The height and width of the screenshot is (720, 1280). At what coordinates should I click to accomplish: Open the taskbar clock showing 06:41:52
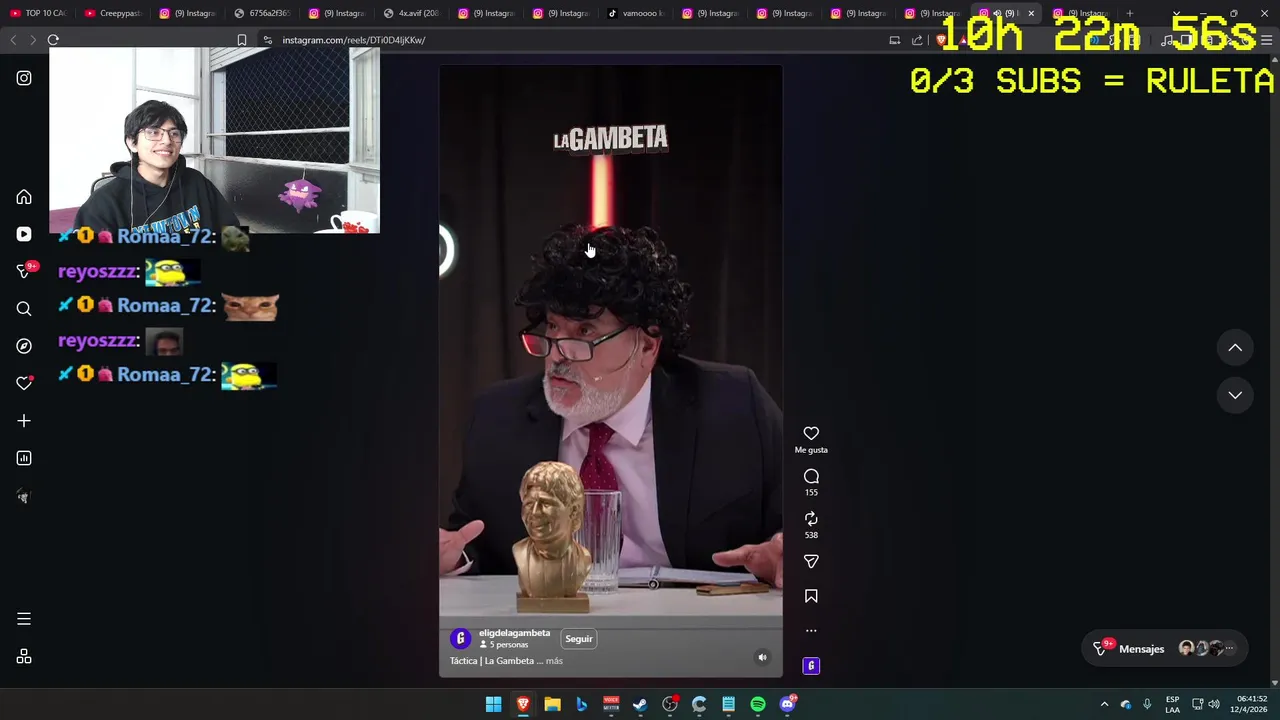coord(1251,705)
